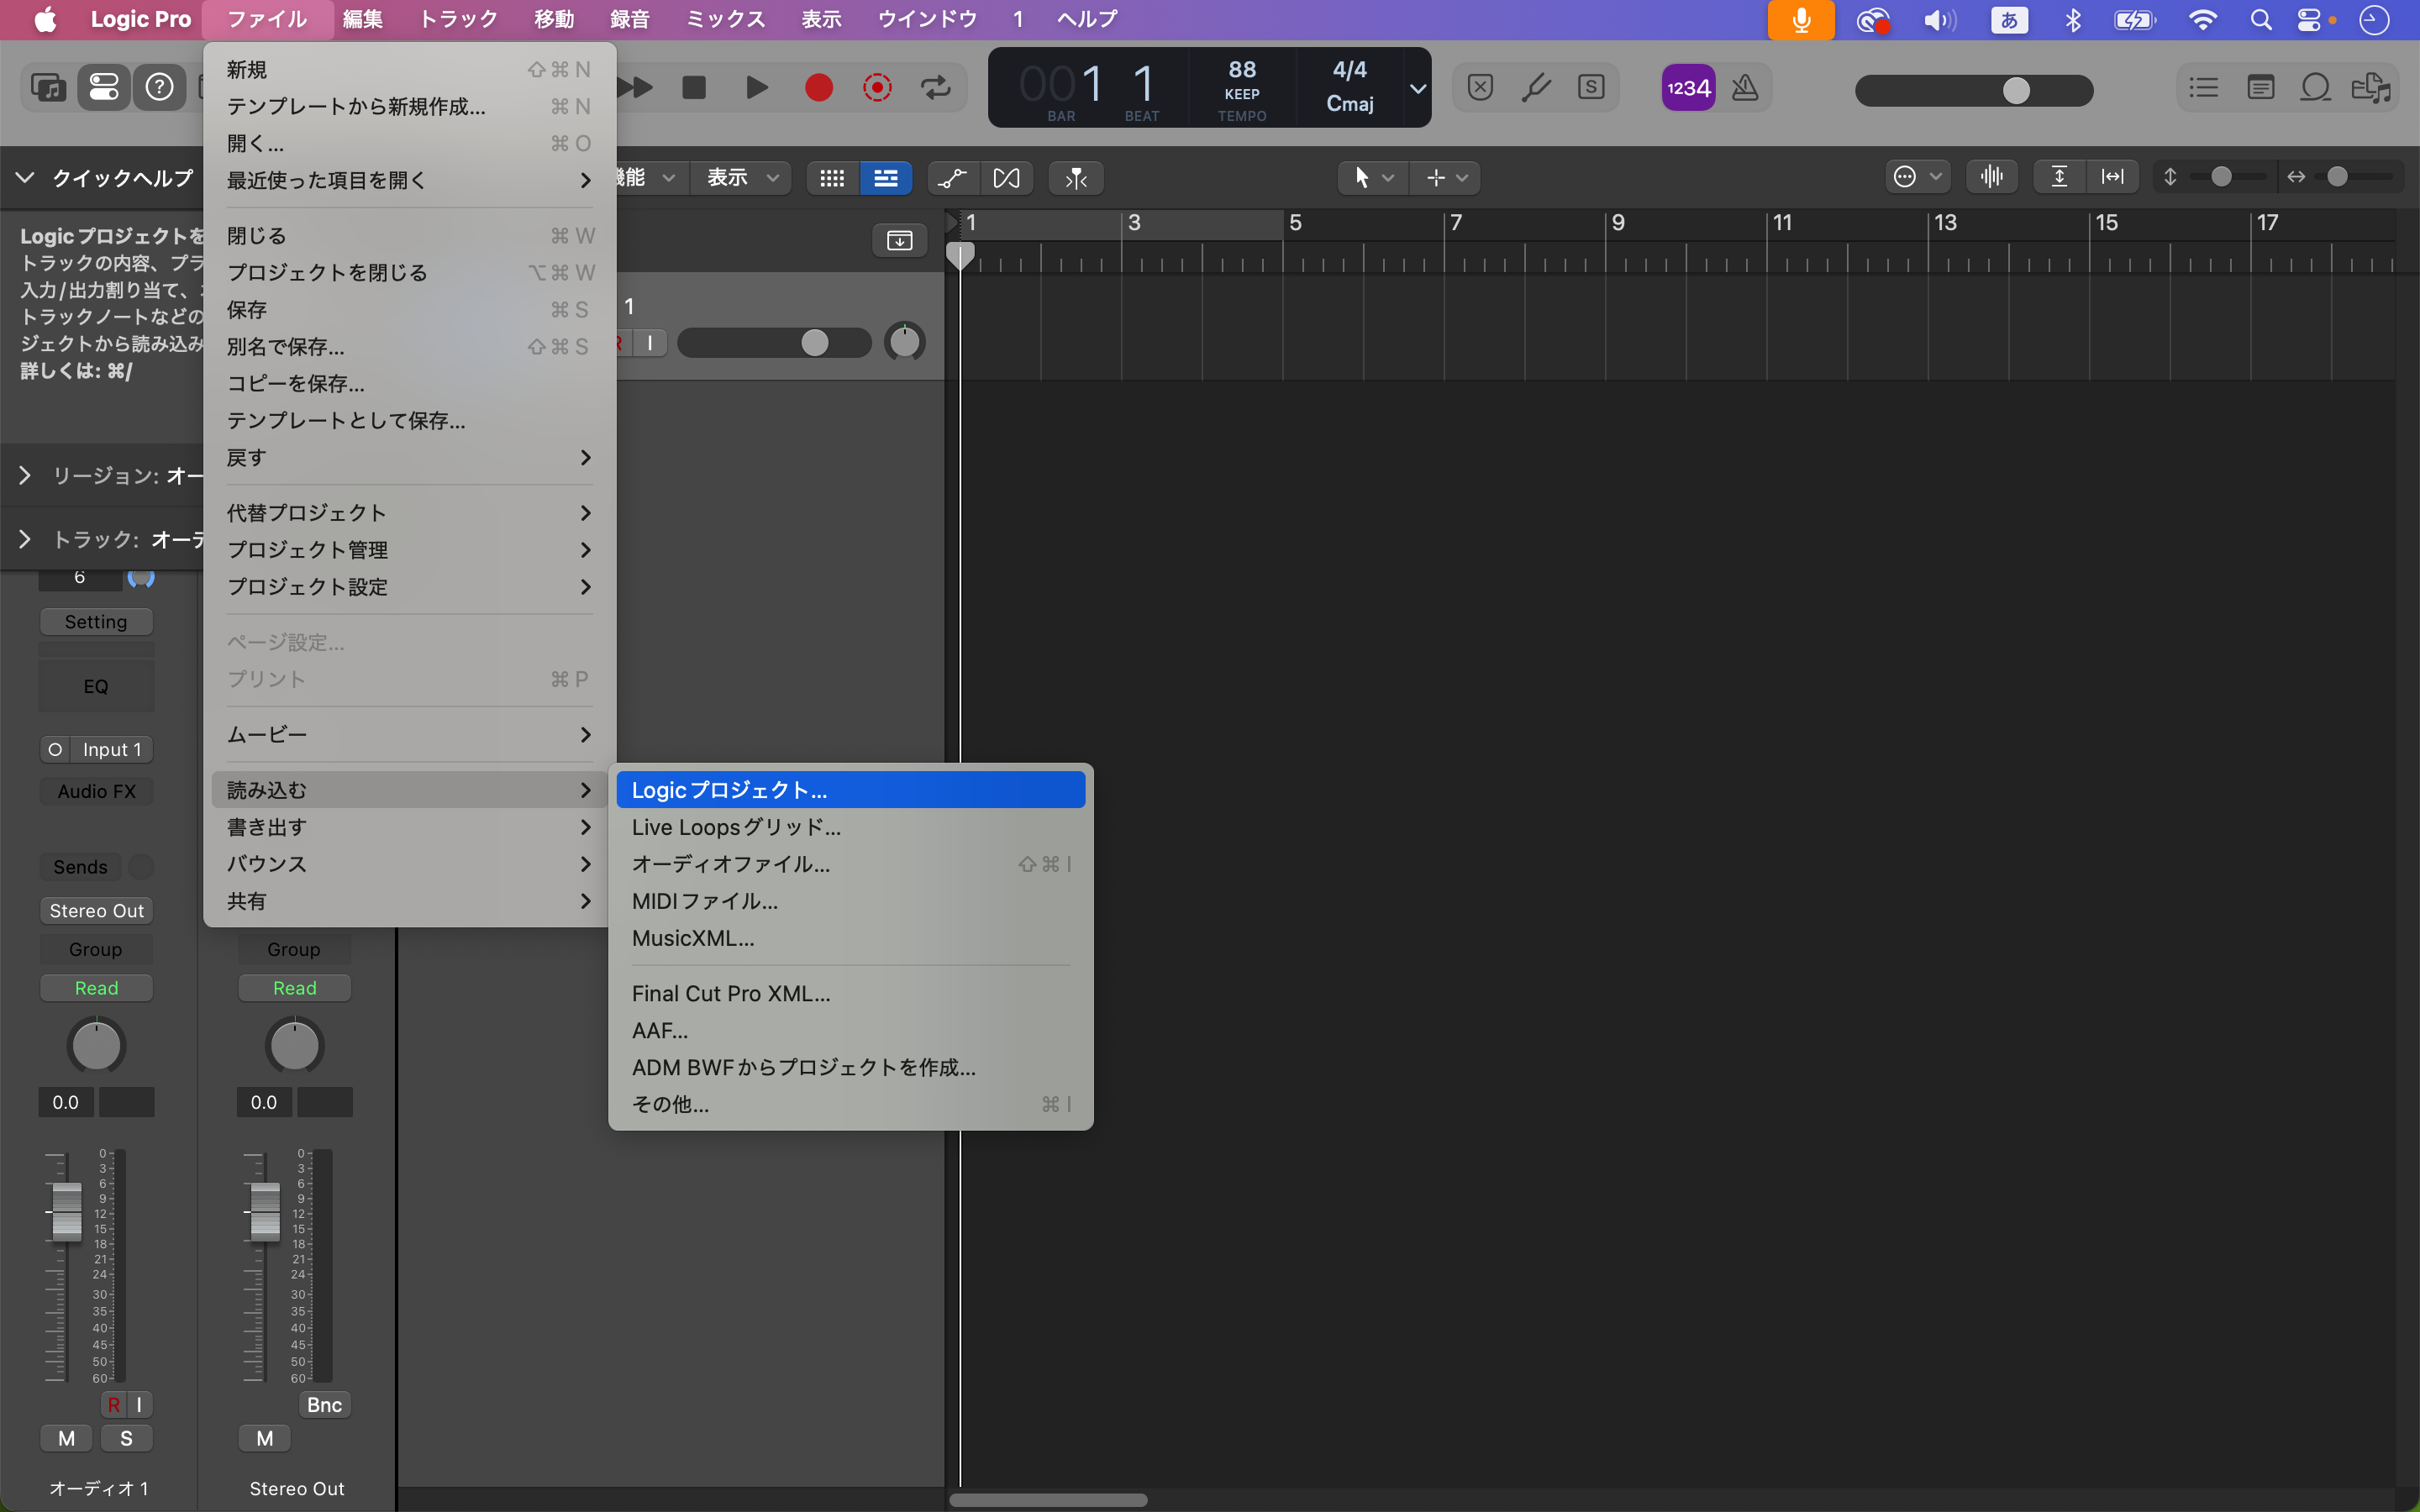Click the metronome icon
The height and width of the screenshot is (1512, 2420).
click(x=1745, y=88)
